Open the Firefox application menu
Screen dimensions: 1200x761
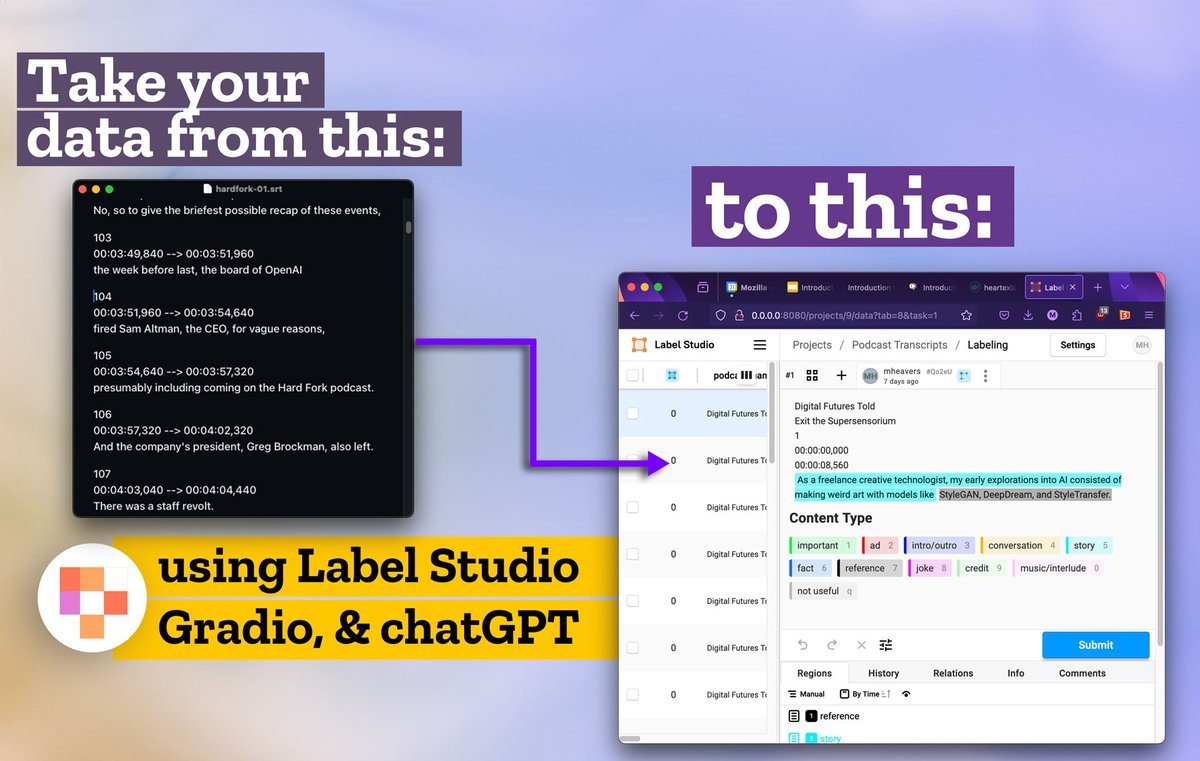(x=1149, y=315)
